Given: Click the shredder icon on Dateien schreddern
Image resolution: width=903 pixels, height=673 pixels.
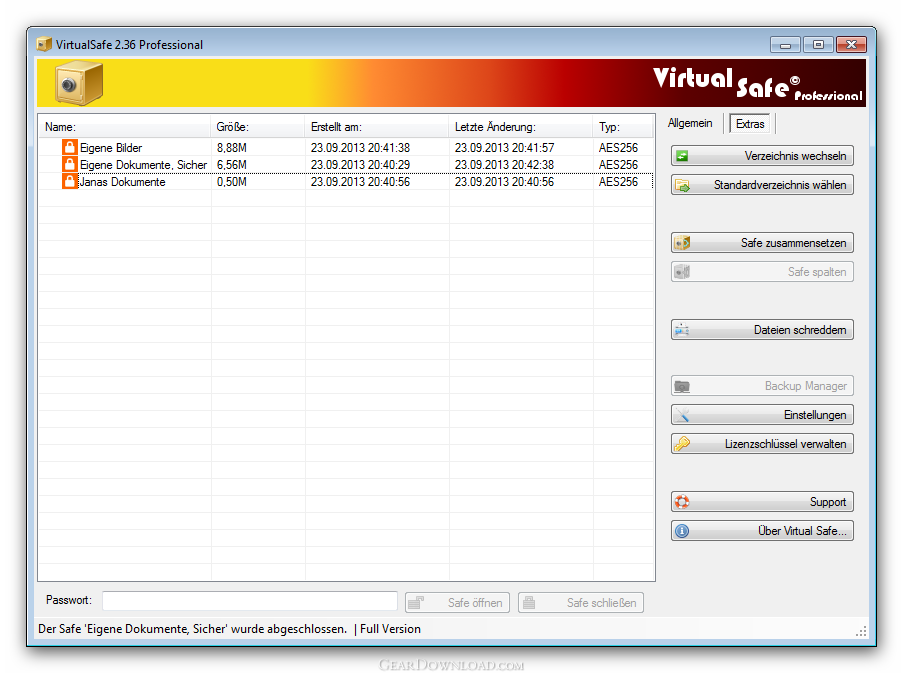Looking at the screenshot, I should click(682, 330).
